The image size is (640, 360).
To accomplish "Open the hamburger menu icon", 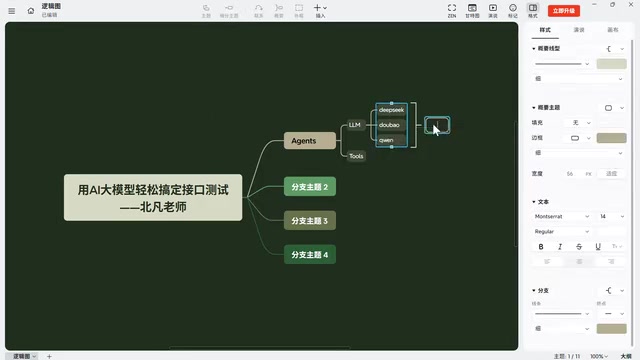I will (x=11, y=11).
